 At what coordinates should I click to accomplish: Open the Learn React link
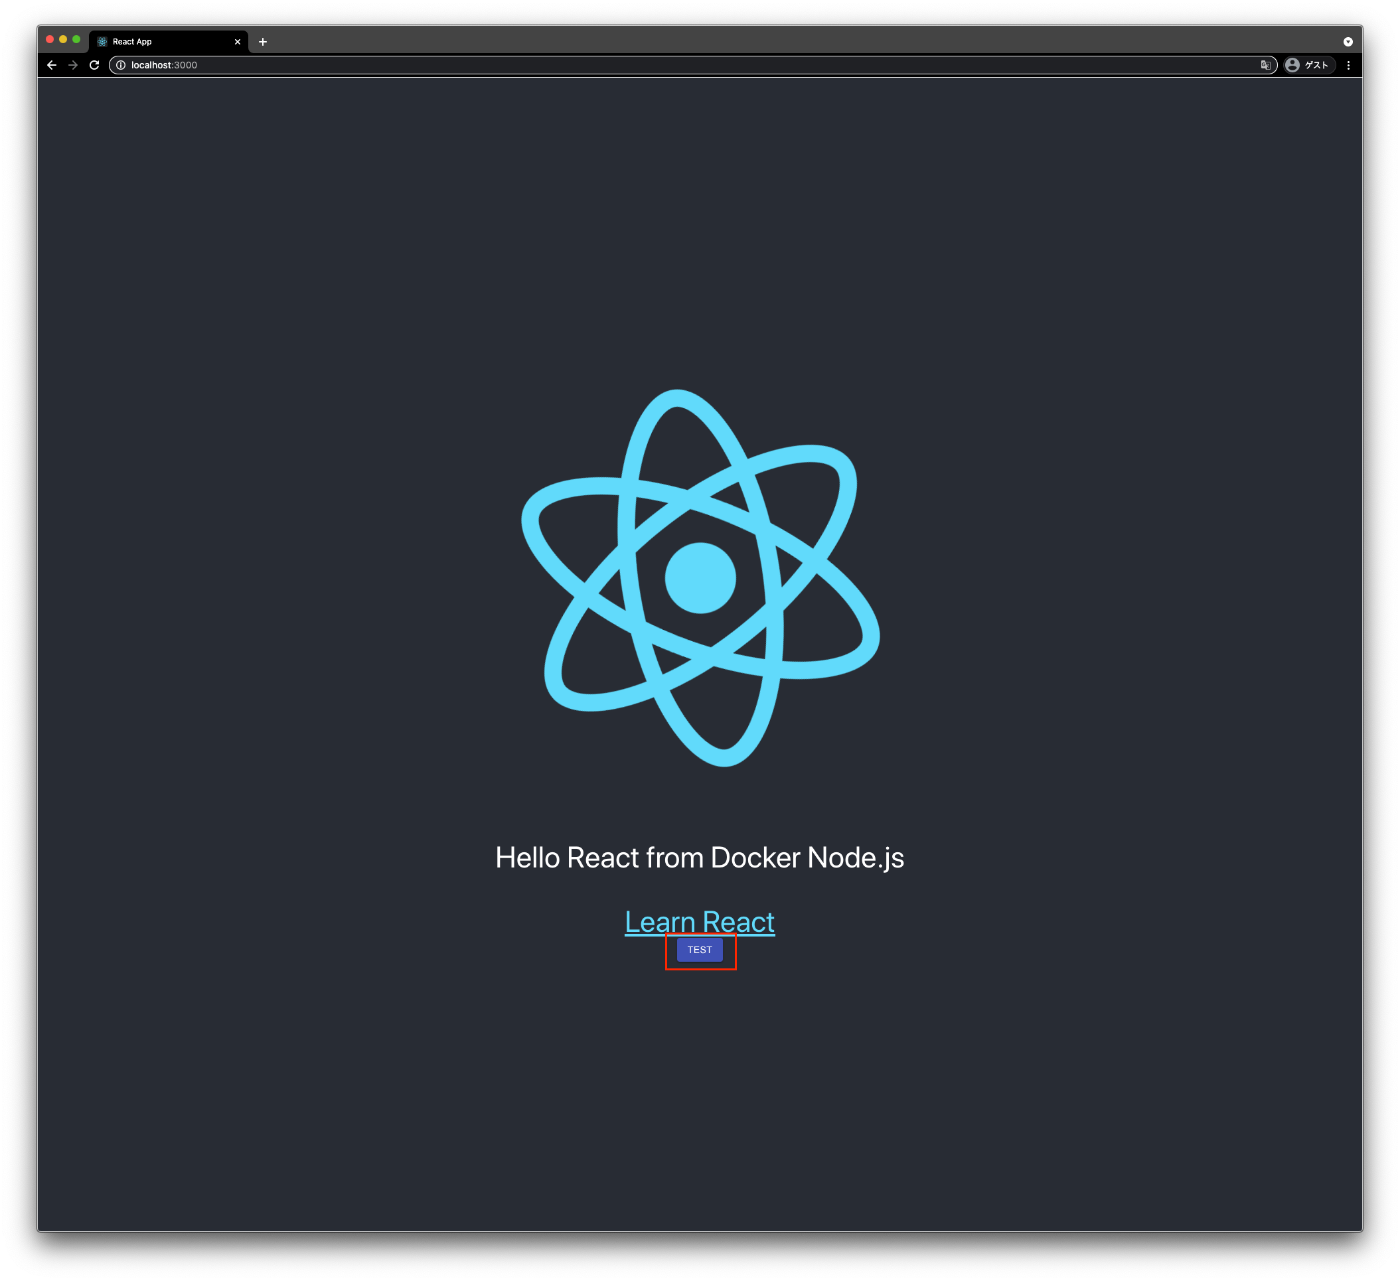click(700, 922)
